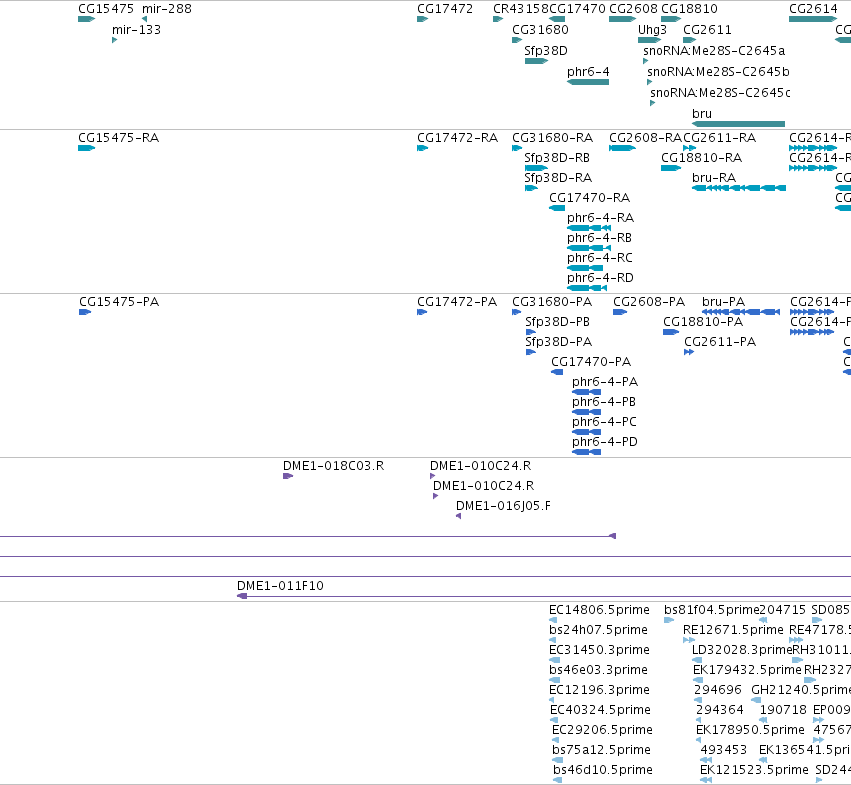Click the phr6-4-RB transcript label
851x785 pixels.
(599, 238)
